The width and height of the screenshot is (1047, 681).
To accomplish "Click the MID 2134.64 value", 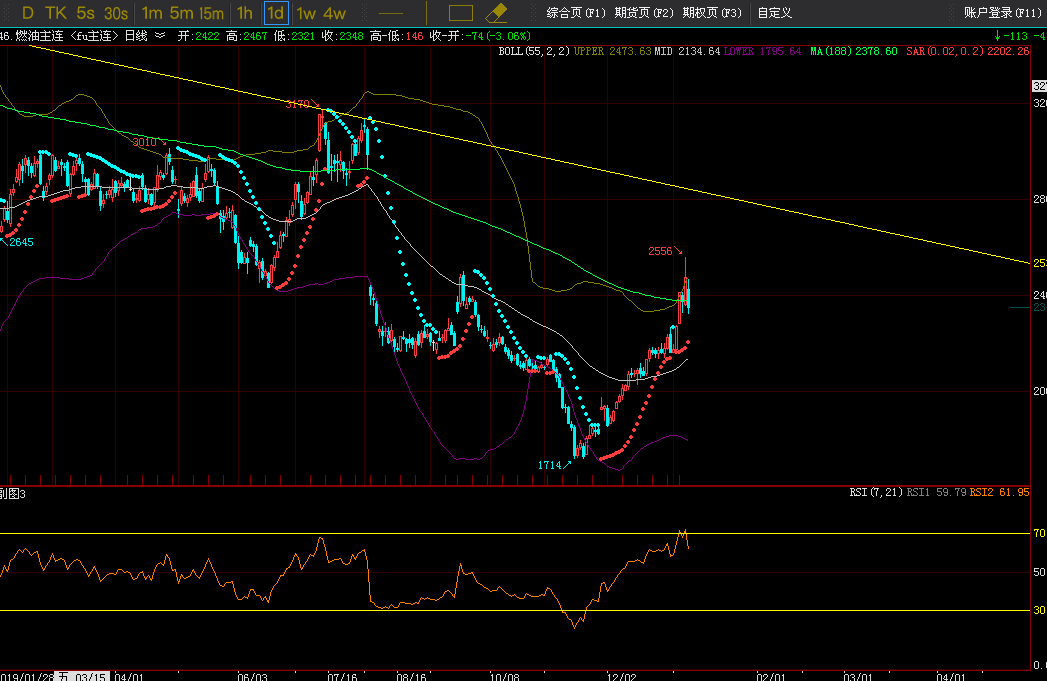I will coord(687,51).
